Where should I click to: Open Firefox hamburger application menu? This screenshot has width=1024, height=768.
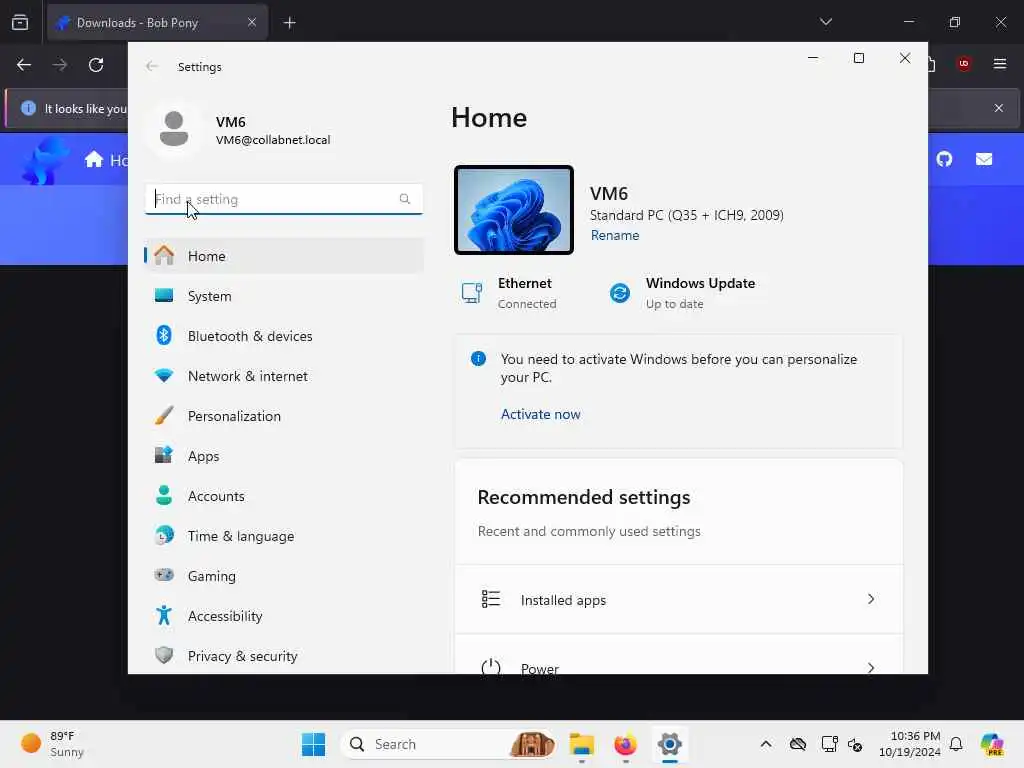1000,64
